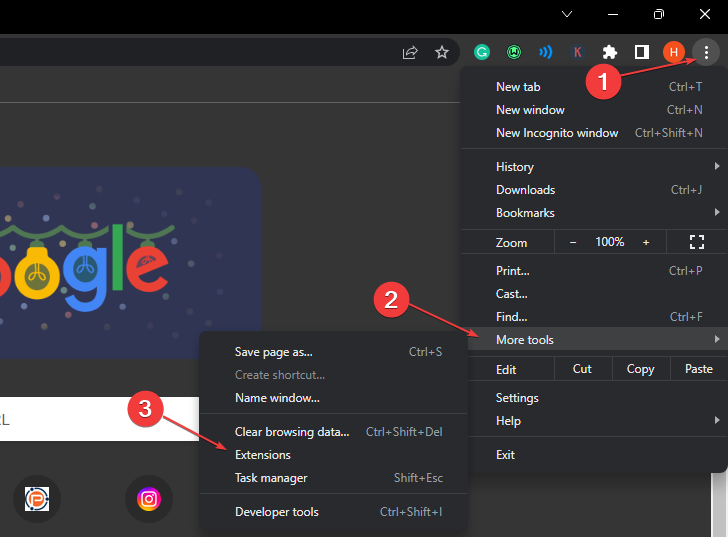Open the orange P shortcut tile

[x=37, y=499]
